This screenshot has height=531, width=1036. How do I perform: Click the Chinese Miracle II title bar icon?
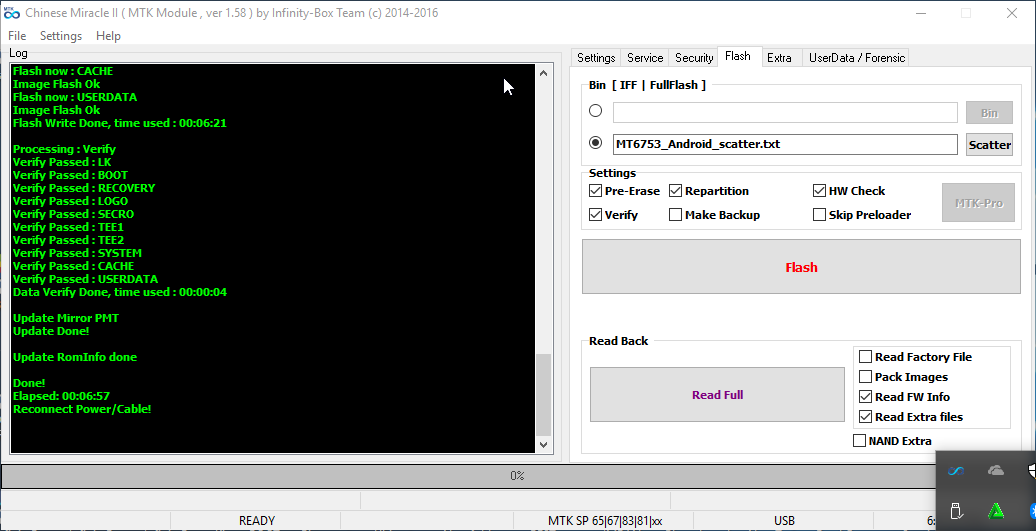tap(12, 13)
